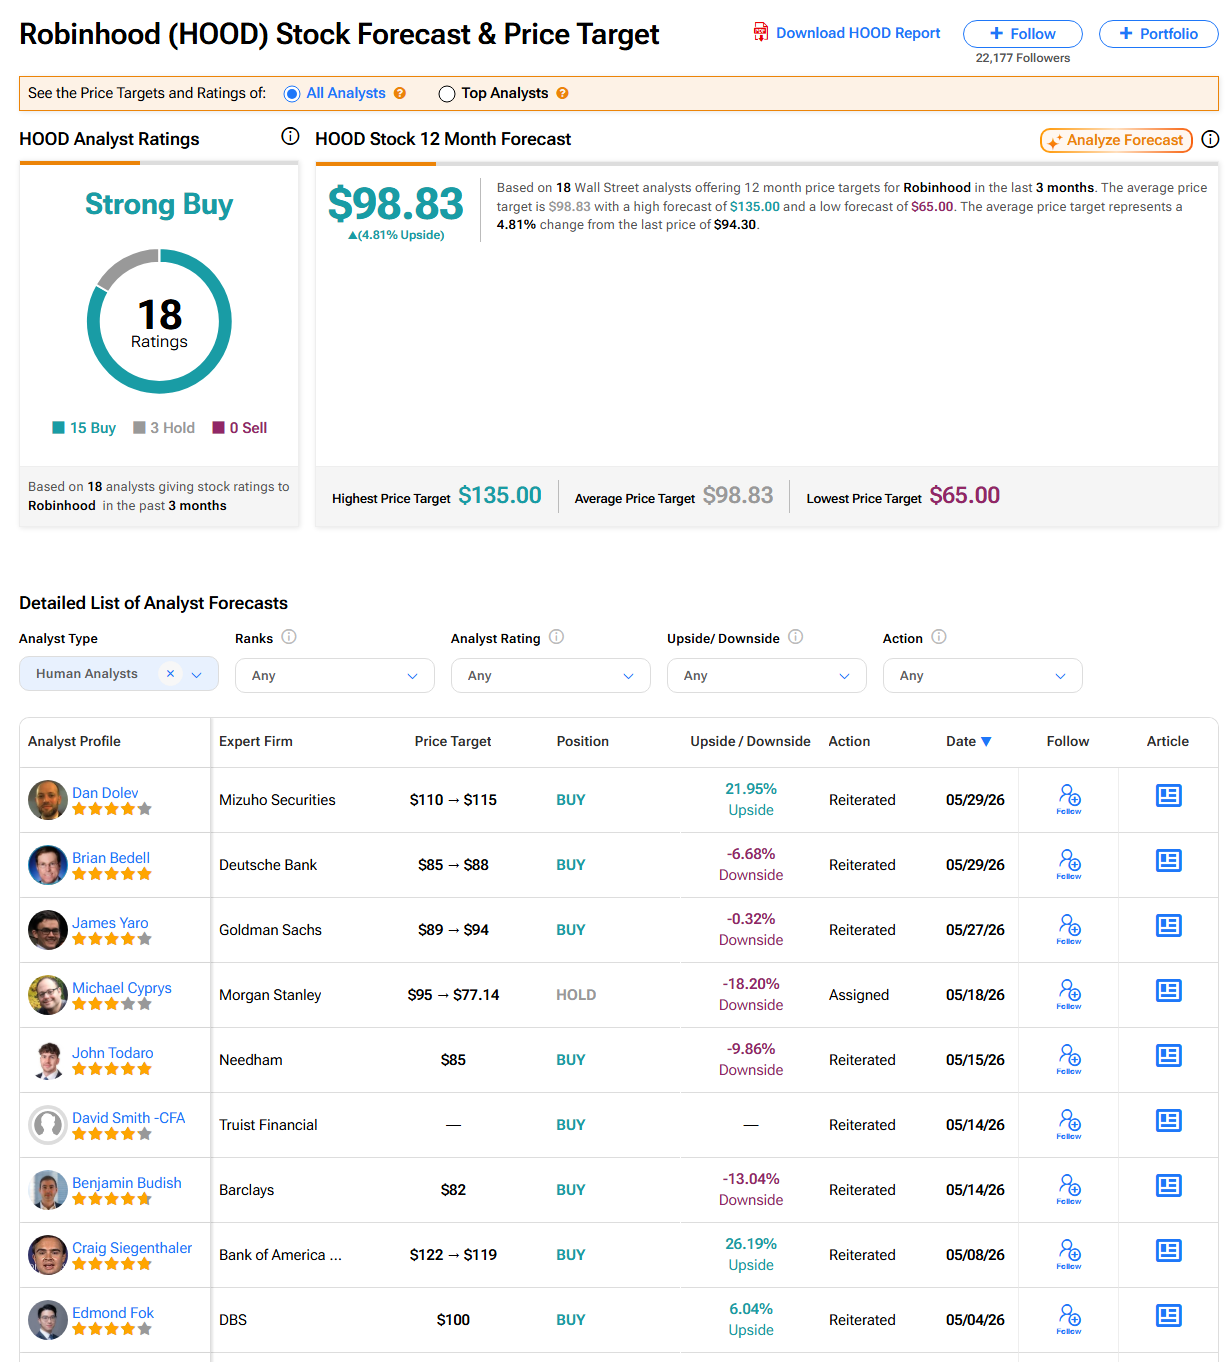Open Michael Cyprys analyst profile link
The height and width of the screenshot is (1362, 1226).
click(x=122, y=988)
